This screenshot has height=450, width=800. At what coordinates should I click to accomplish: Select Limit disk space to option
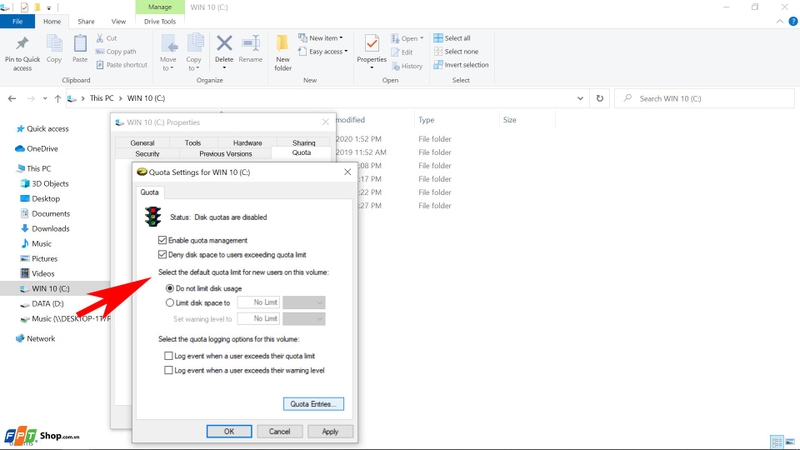pyautogui.click(x=170, y=303)
